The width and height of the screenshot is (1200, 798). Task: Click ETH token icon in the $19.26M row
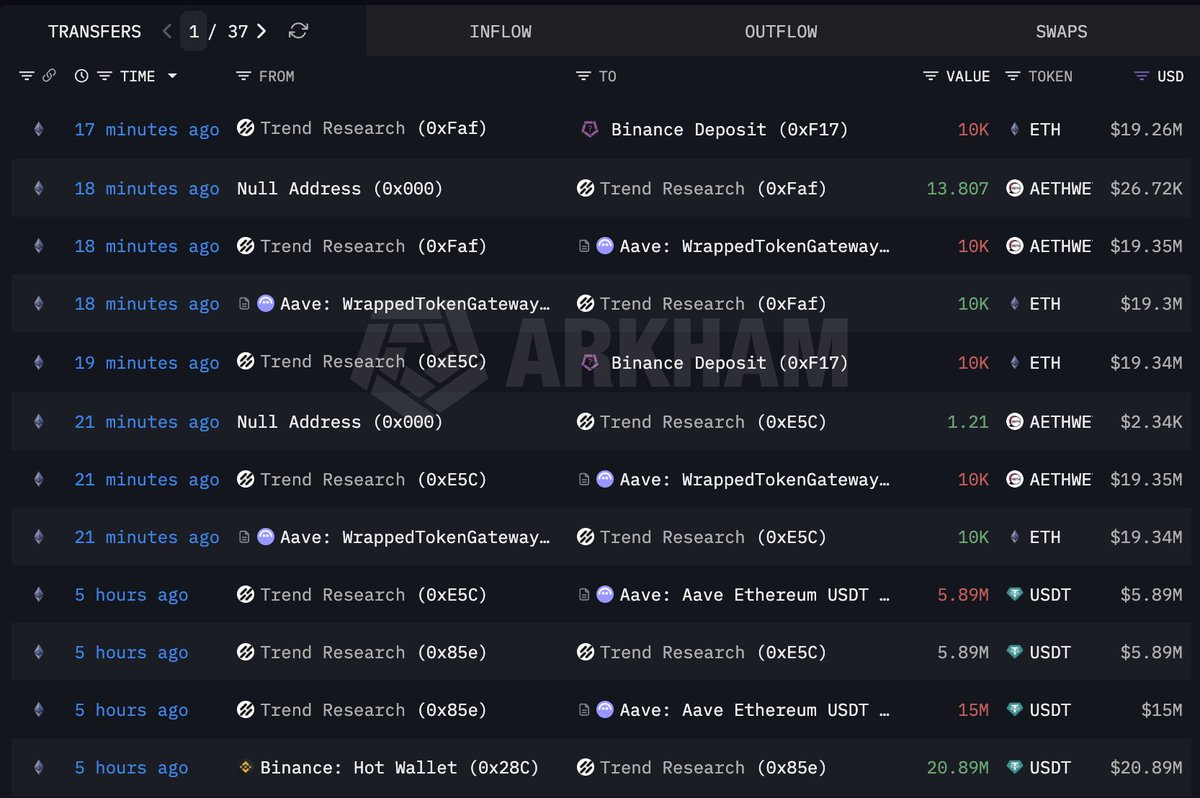click(x=1014, y=129)
